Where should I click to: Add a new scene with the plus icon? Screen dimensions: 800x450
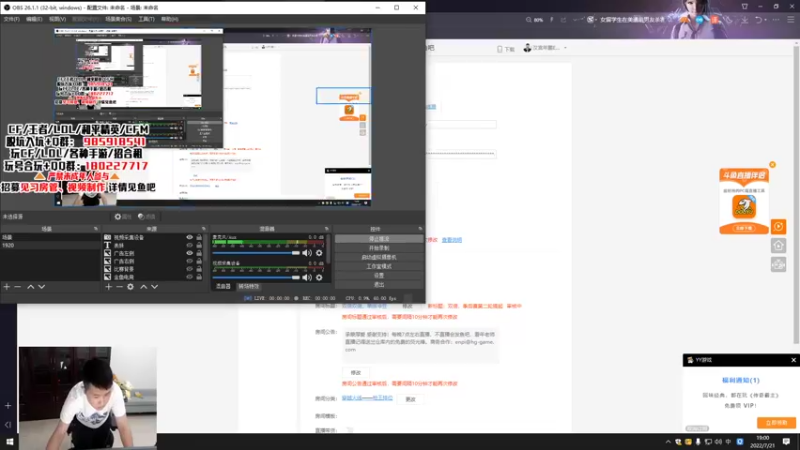[7, 287]
